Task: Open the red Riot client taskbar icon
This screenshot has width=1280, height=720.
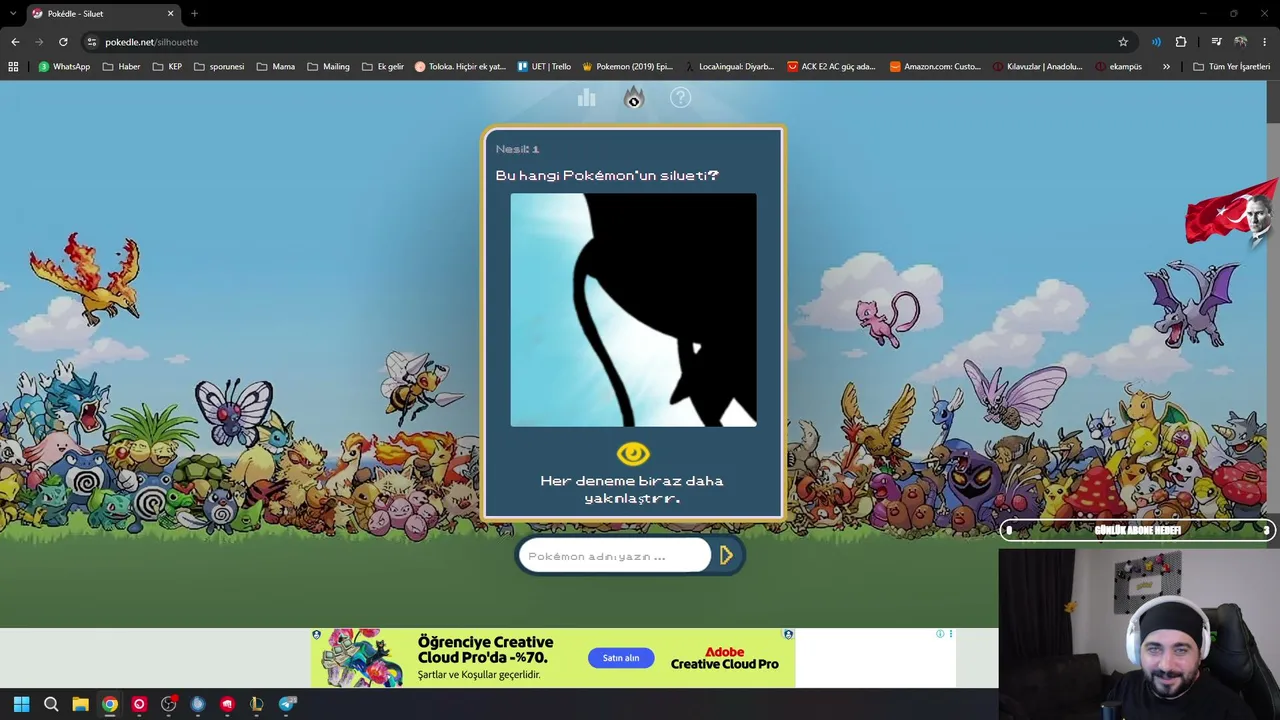Action: pos(227,704)
